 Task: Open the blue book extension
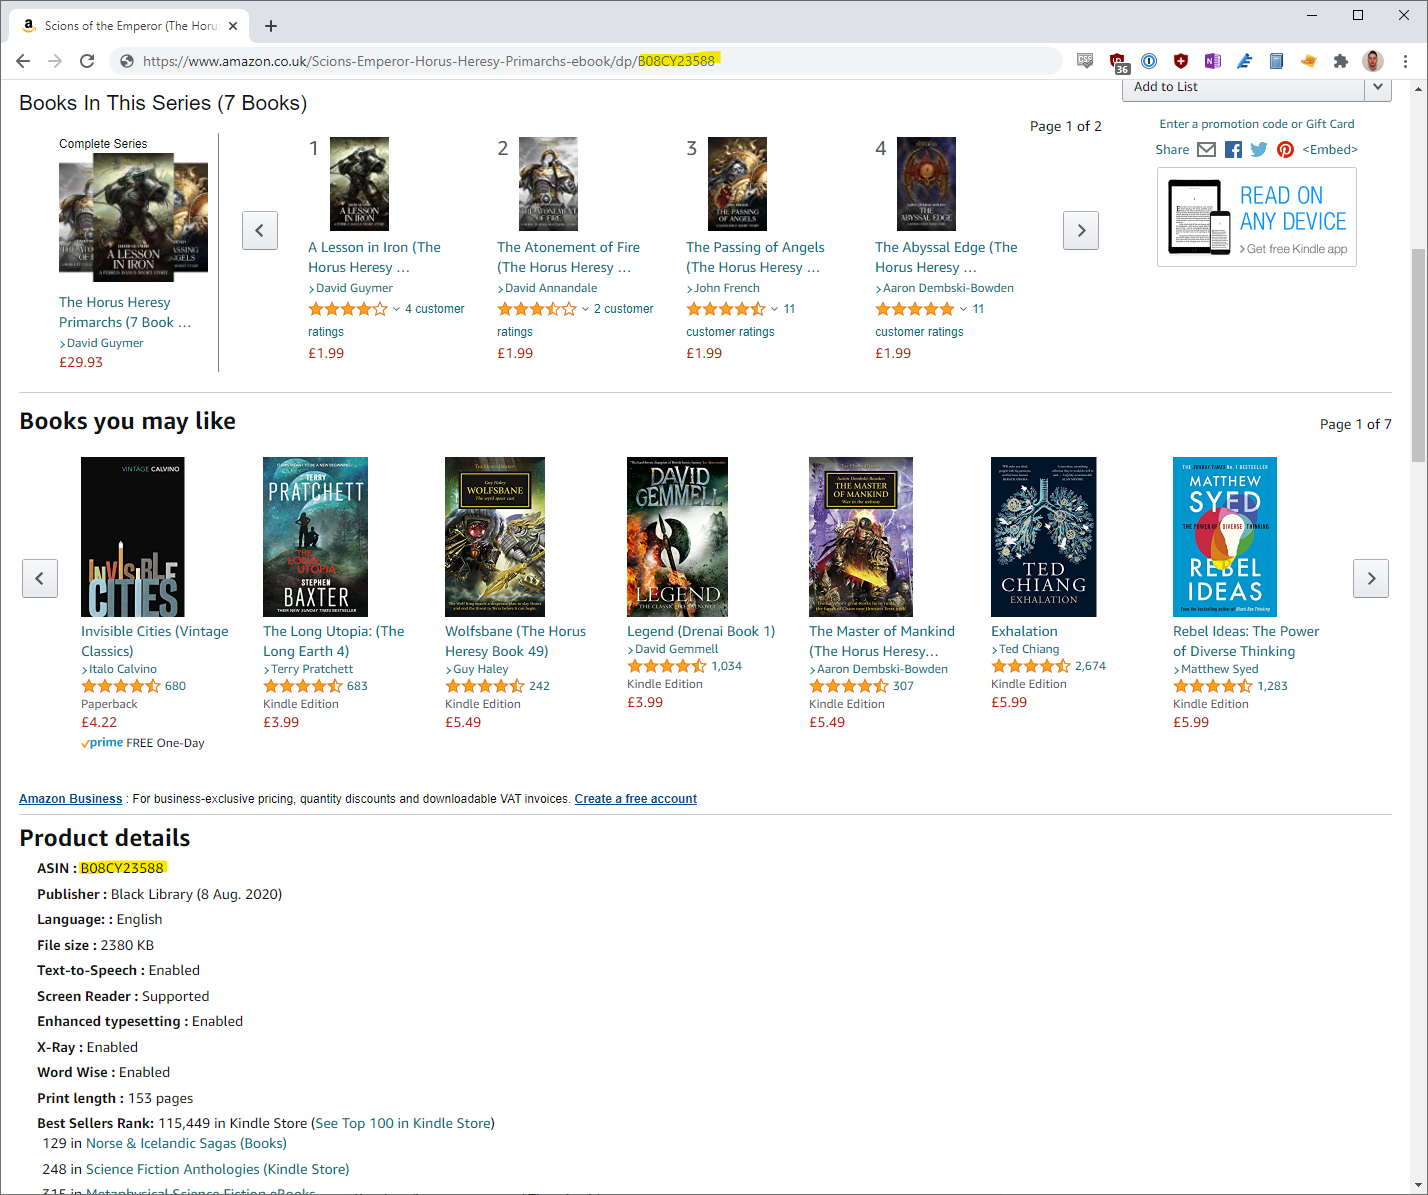[1276, 61]
